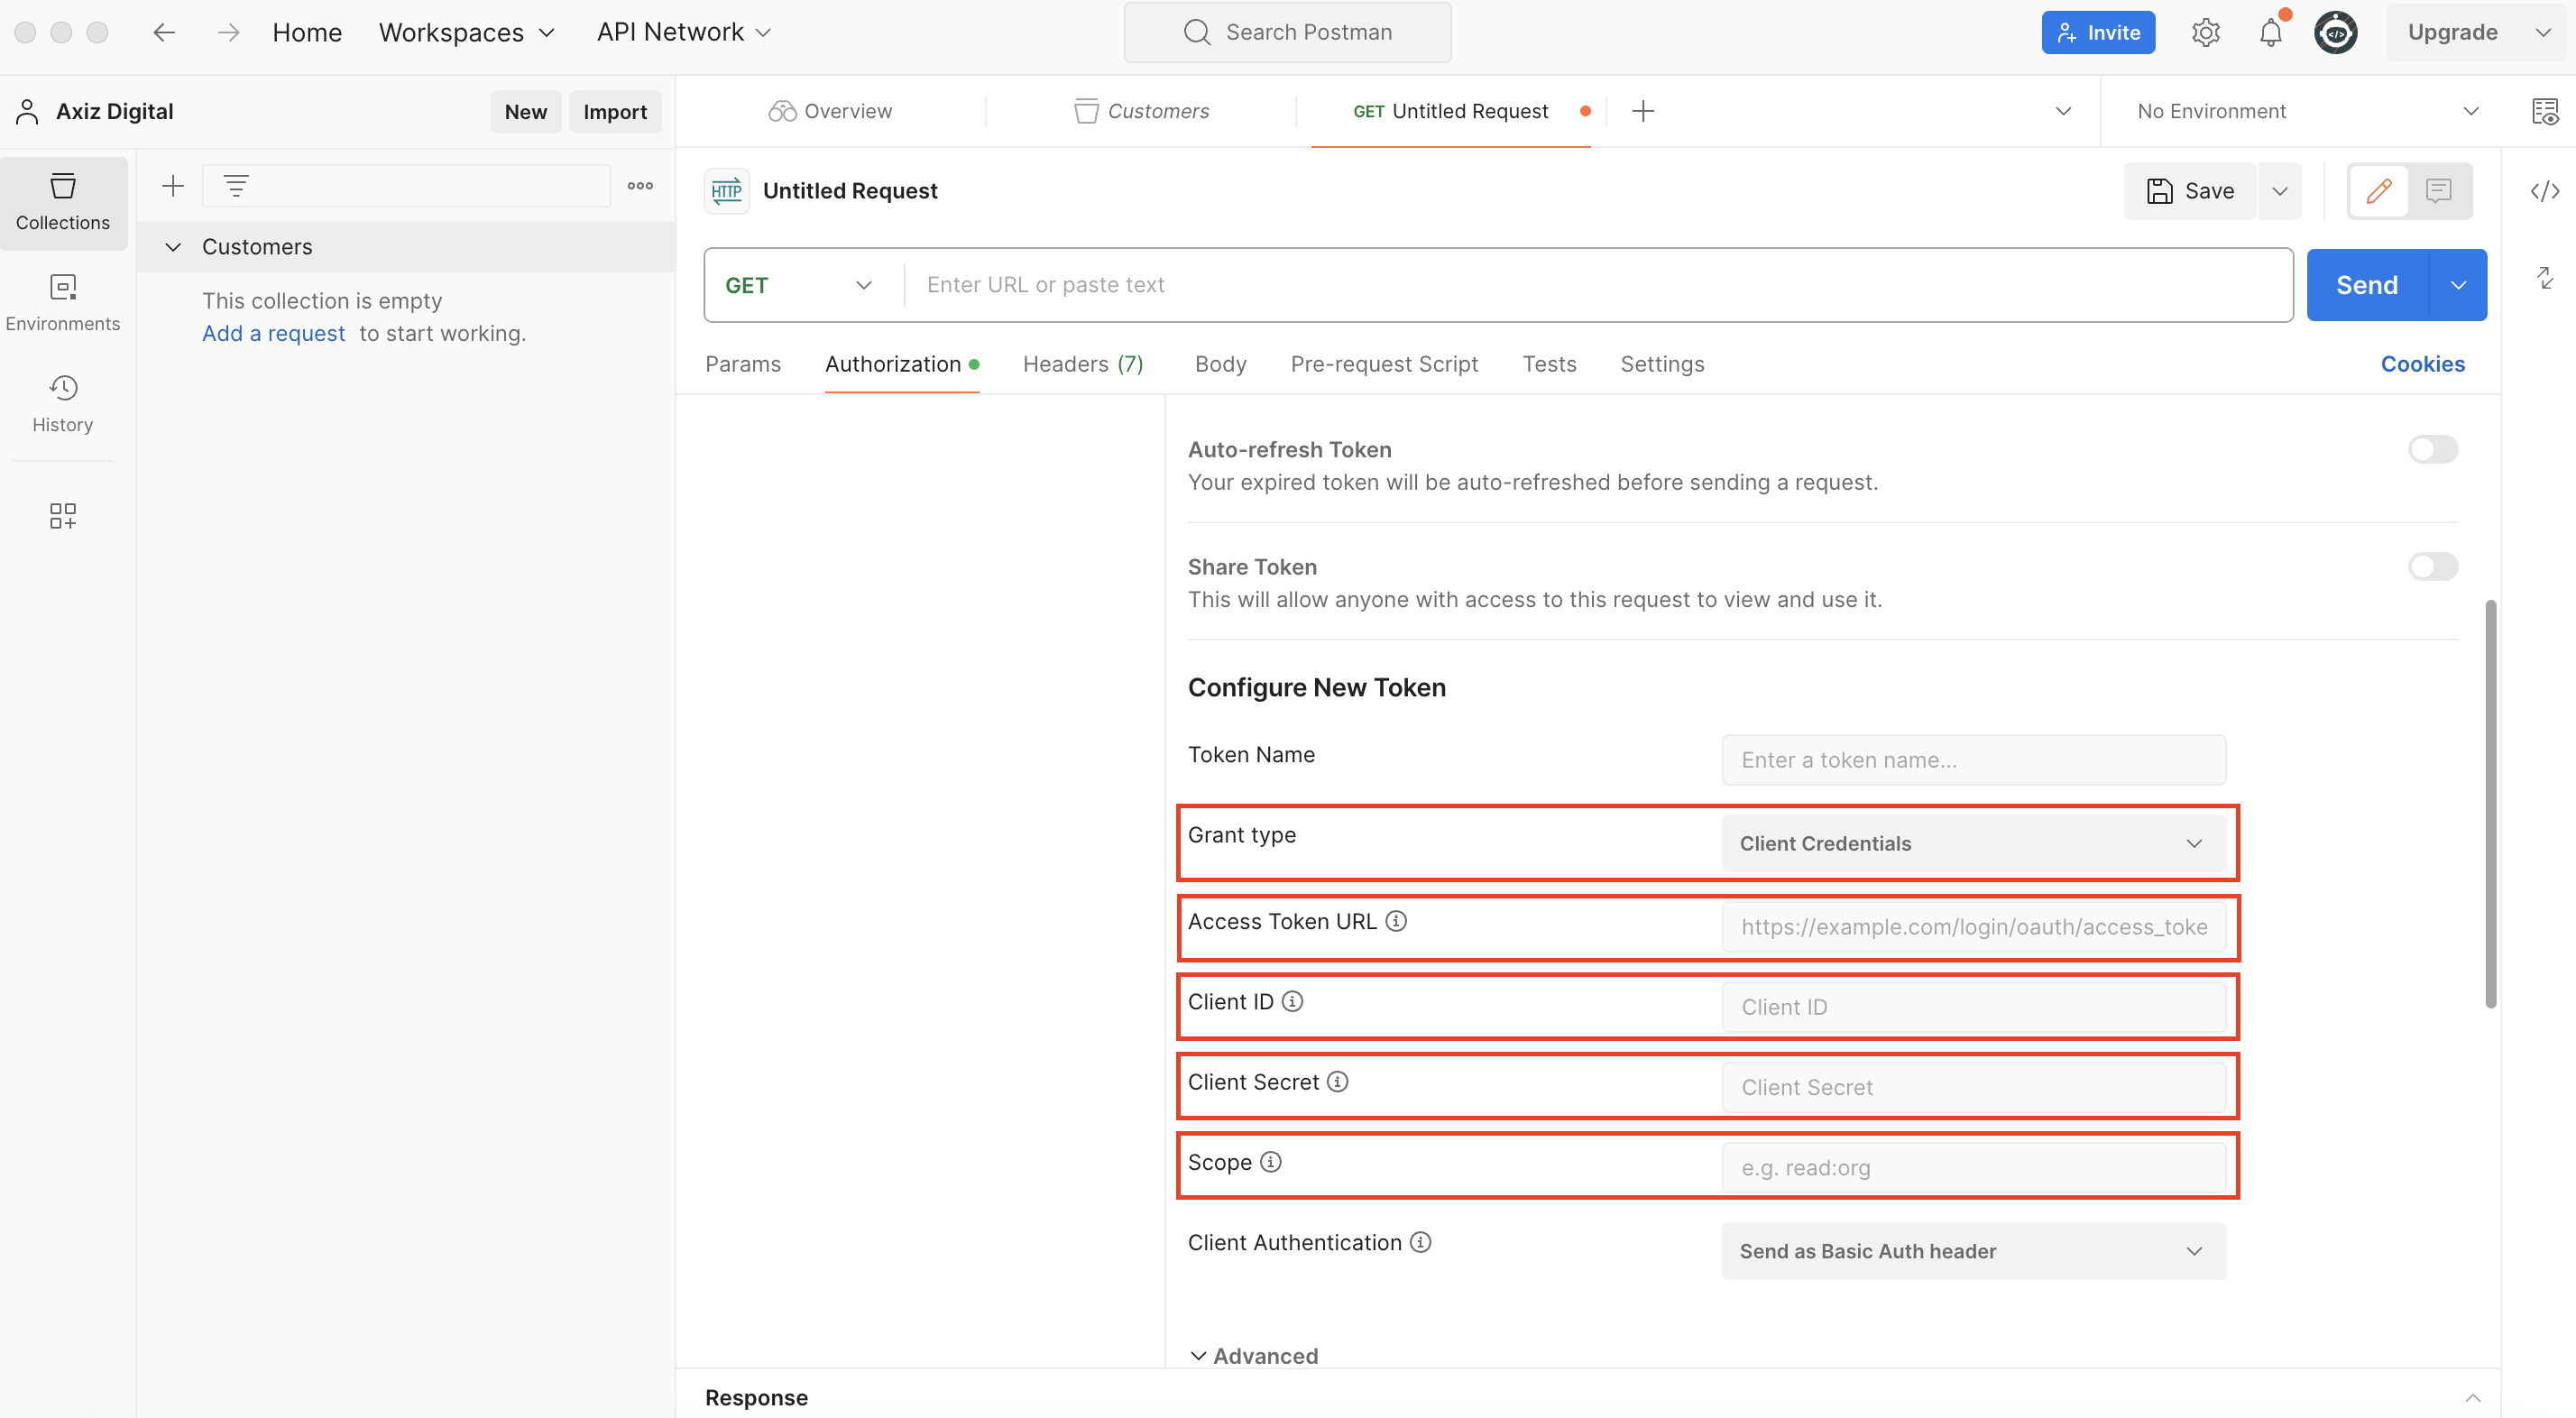Open the Grant type dropdown
Image resolution: width=2576 pixels, height=1418 pixels.
click(1973, 843)
